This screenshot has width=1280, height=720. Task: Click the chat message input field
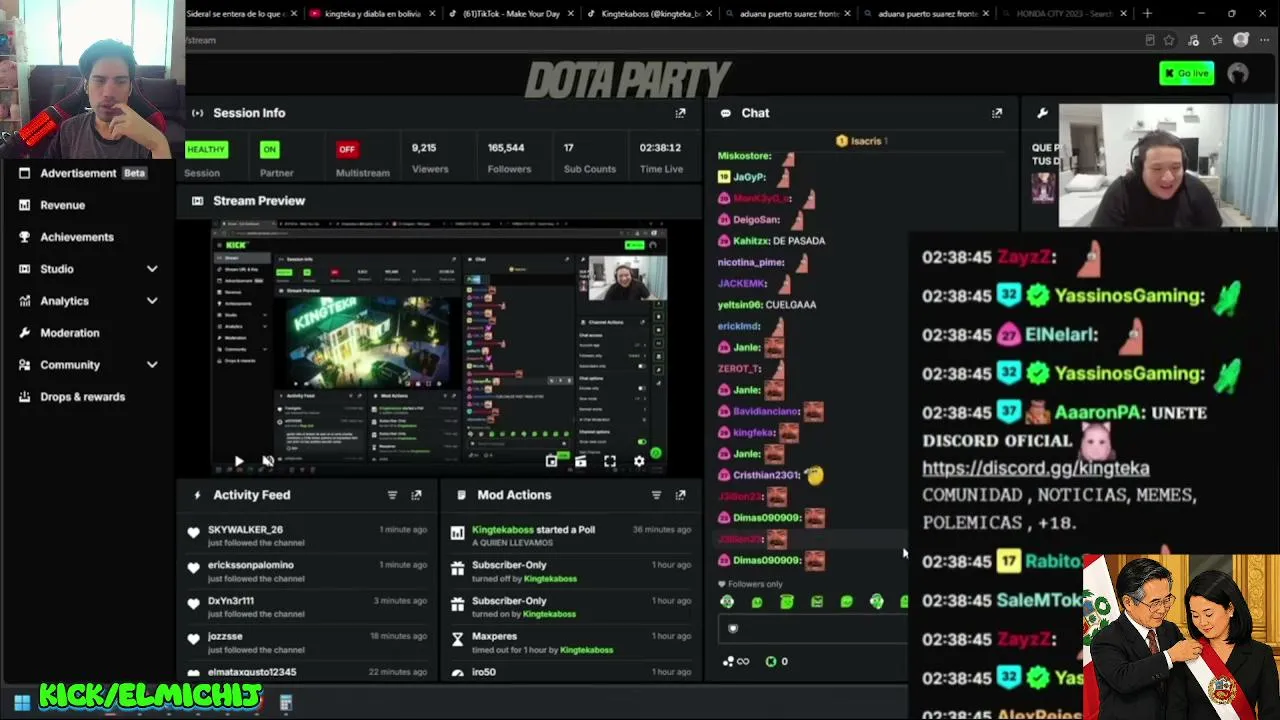click(x=812, y=628)
